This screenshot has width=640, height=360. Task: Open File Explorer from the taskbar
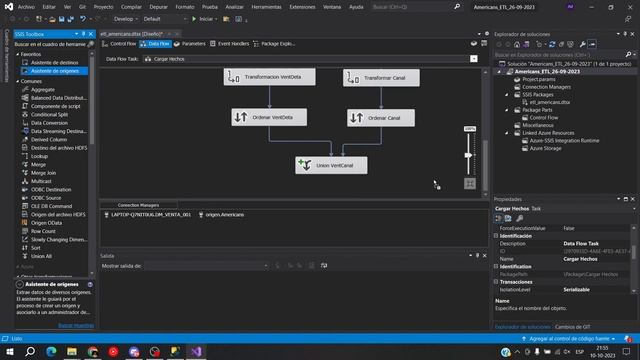72,351
